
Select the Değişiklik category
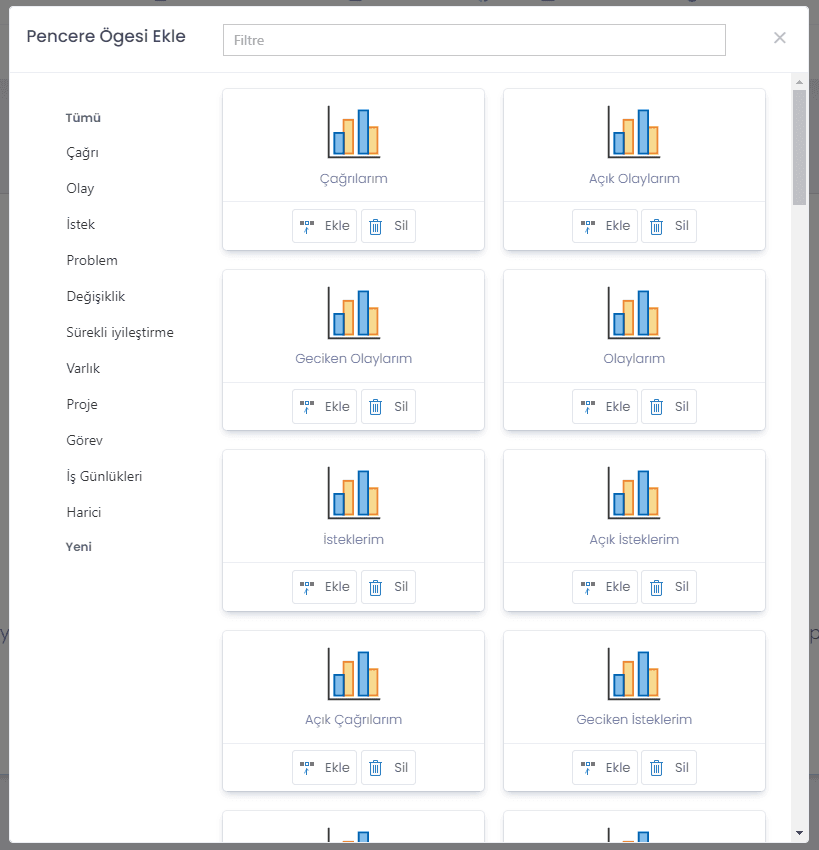pyautogui.click(x=95, y=297)
